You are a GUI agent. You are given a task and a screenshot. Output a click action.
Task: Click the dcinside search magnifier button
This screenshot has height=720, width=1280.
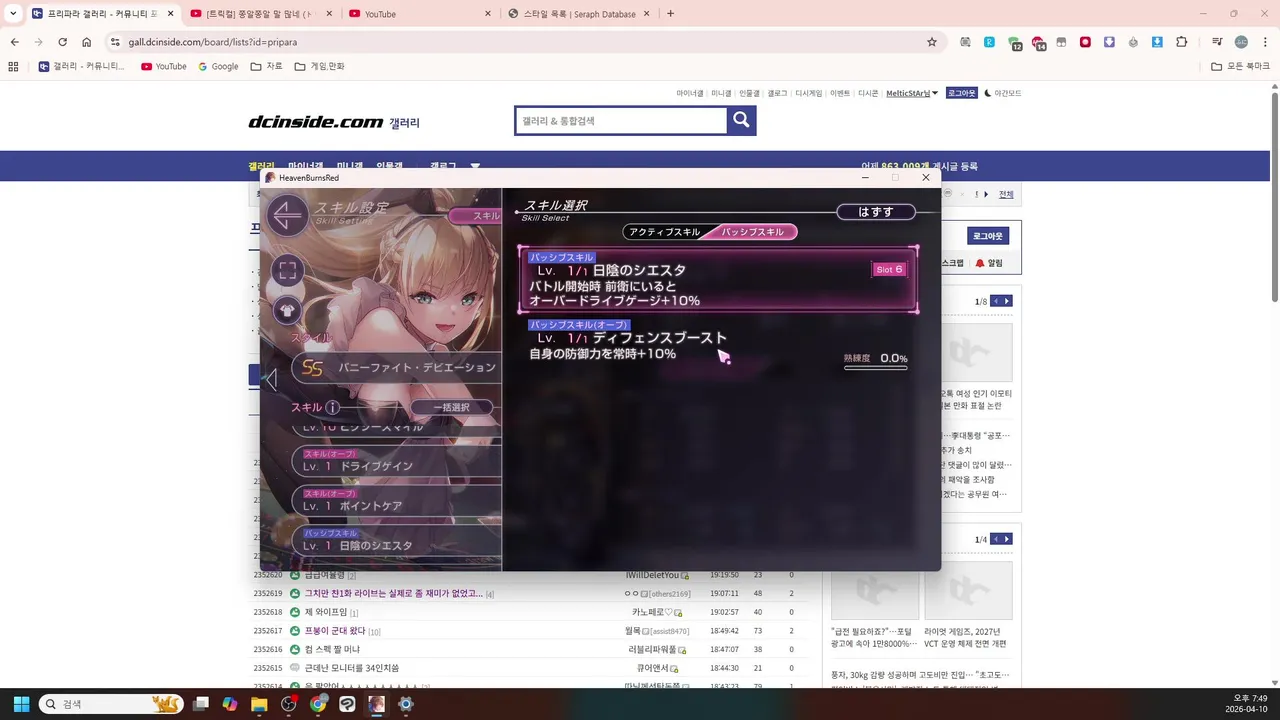(x=741, y=121)
